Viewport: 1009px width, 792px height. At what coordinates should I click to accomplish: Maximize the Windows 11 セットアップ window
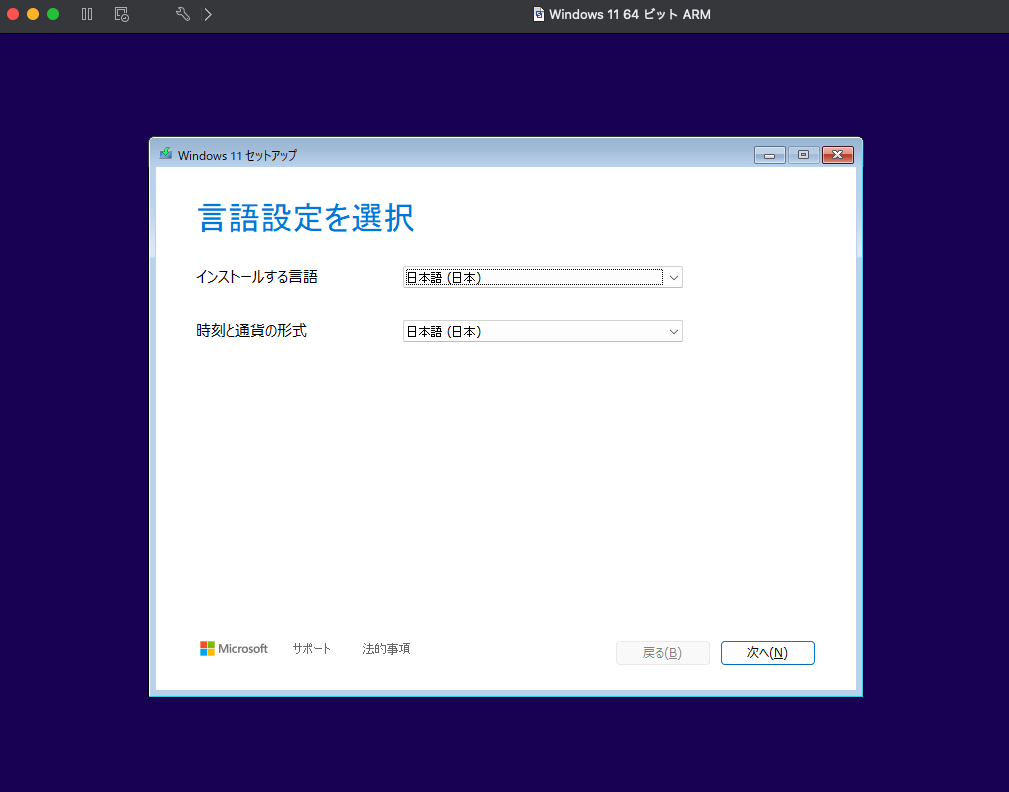(802, 155)
